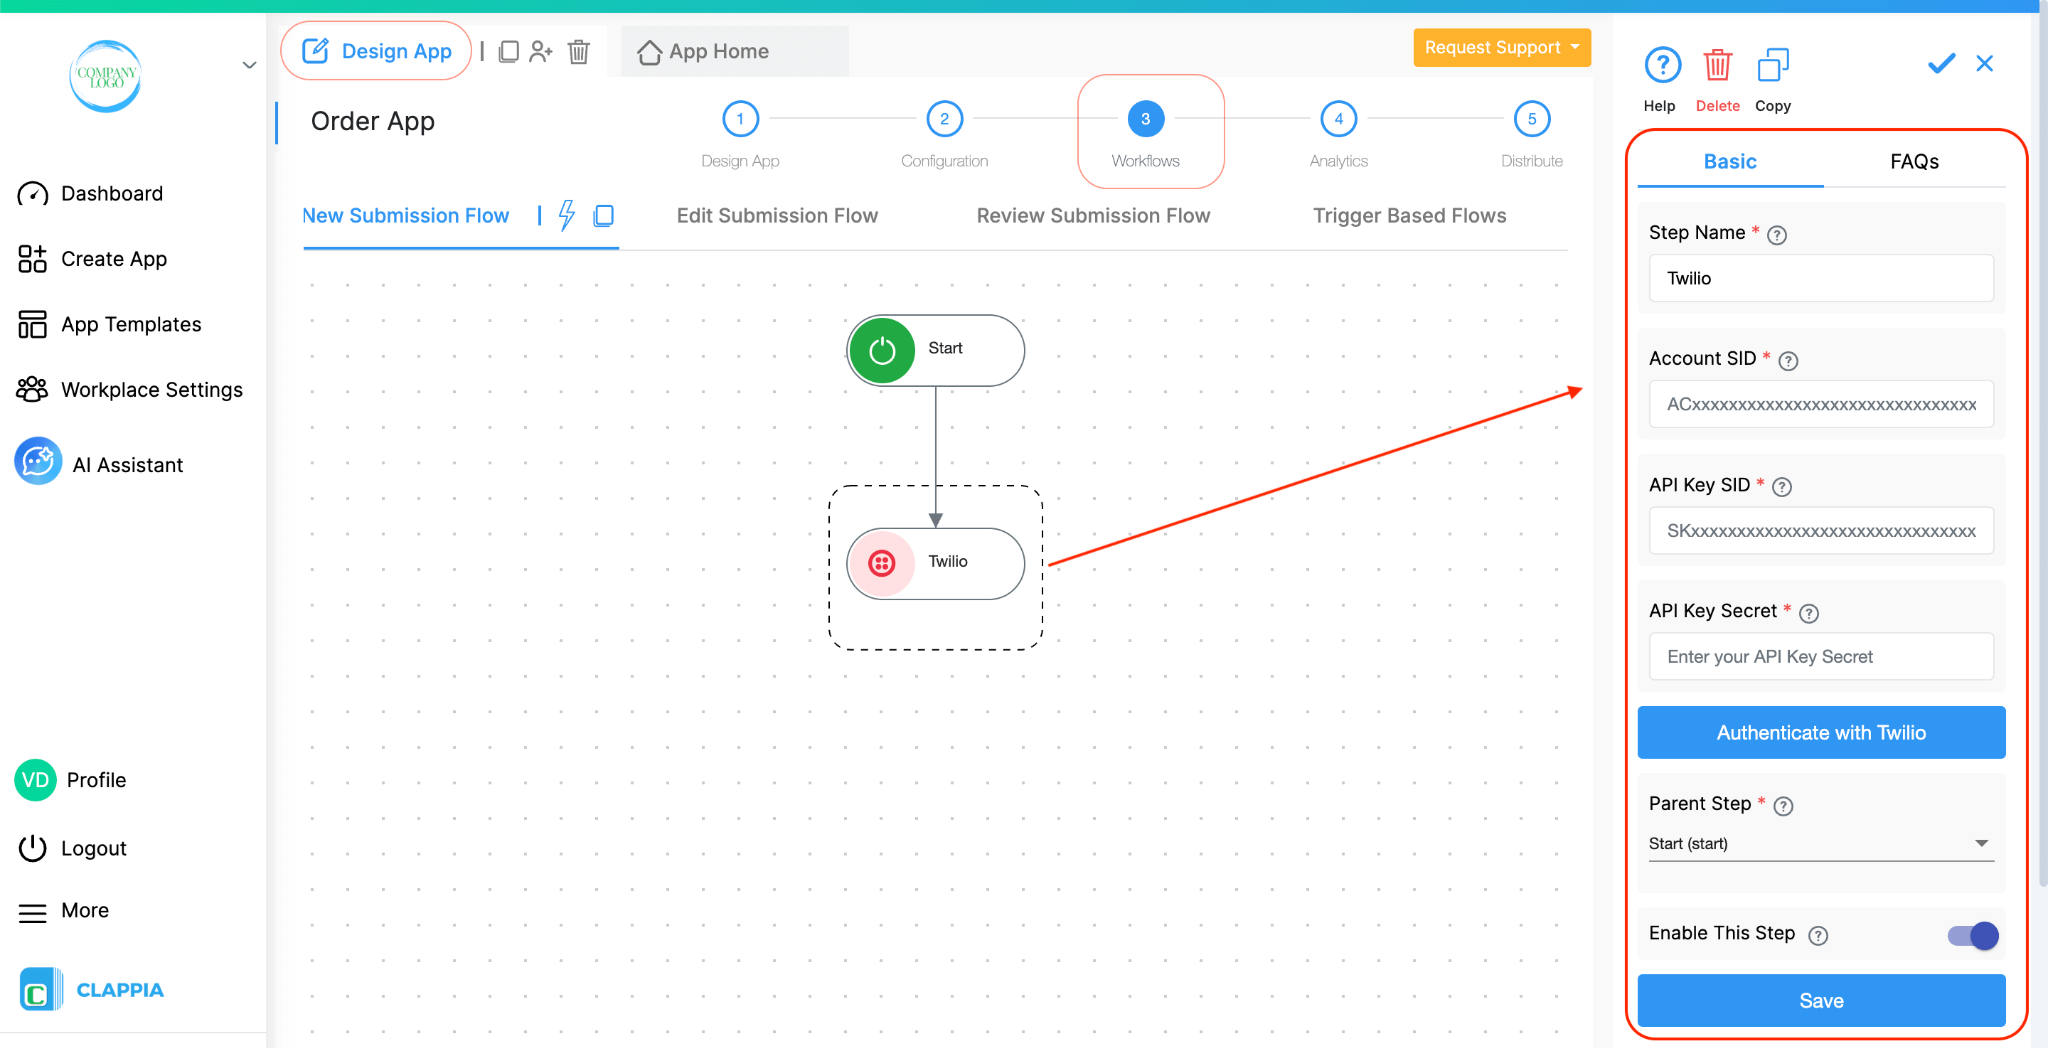This screenshot has width=2048, height=1048.
Task: Click Authenticate with Twilio button
Action: [1821, 732]
